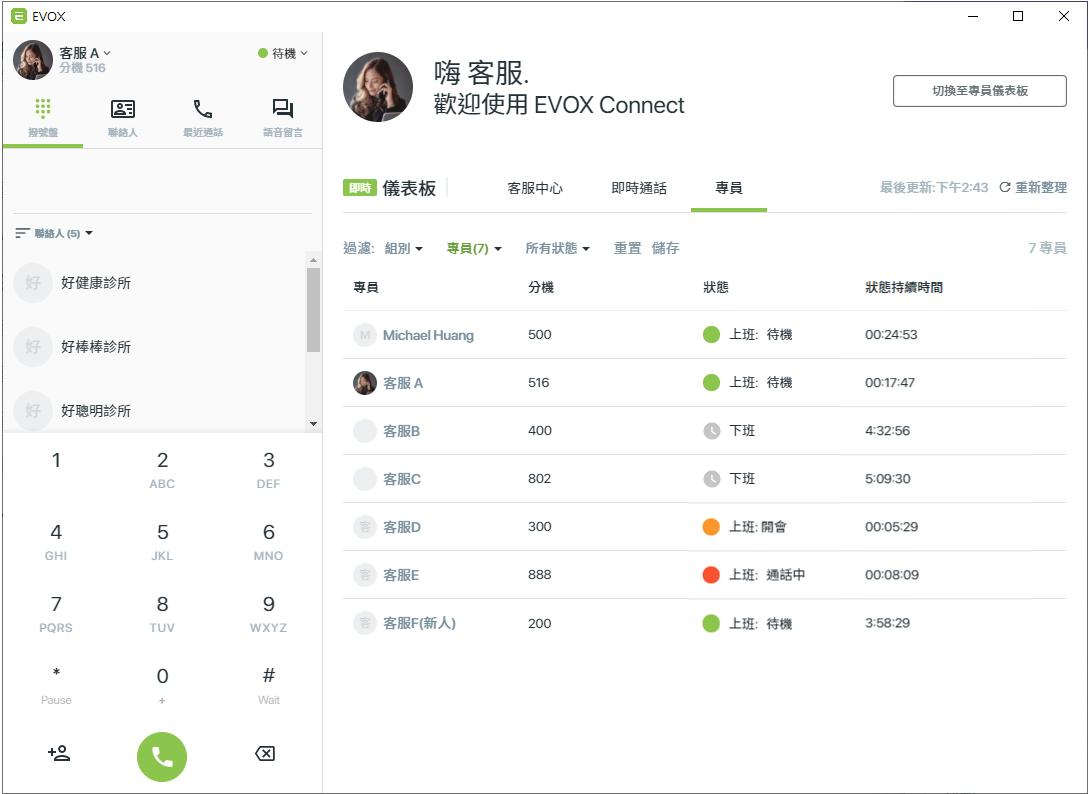Click the refresh 重新整理 icon
1090x794 pixels.
pyautogui.click(x=1004, y=187)
